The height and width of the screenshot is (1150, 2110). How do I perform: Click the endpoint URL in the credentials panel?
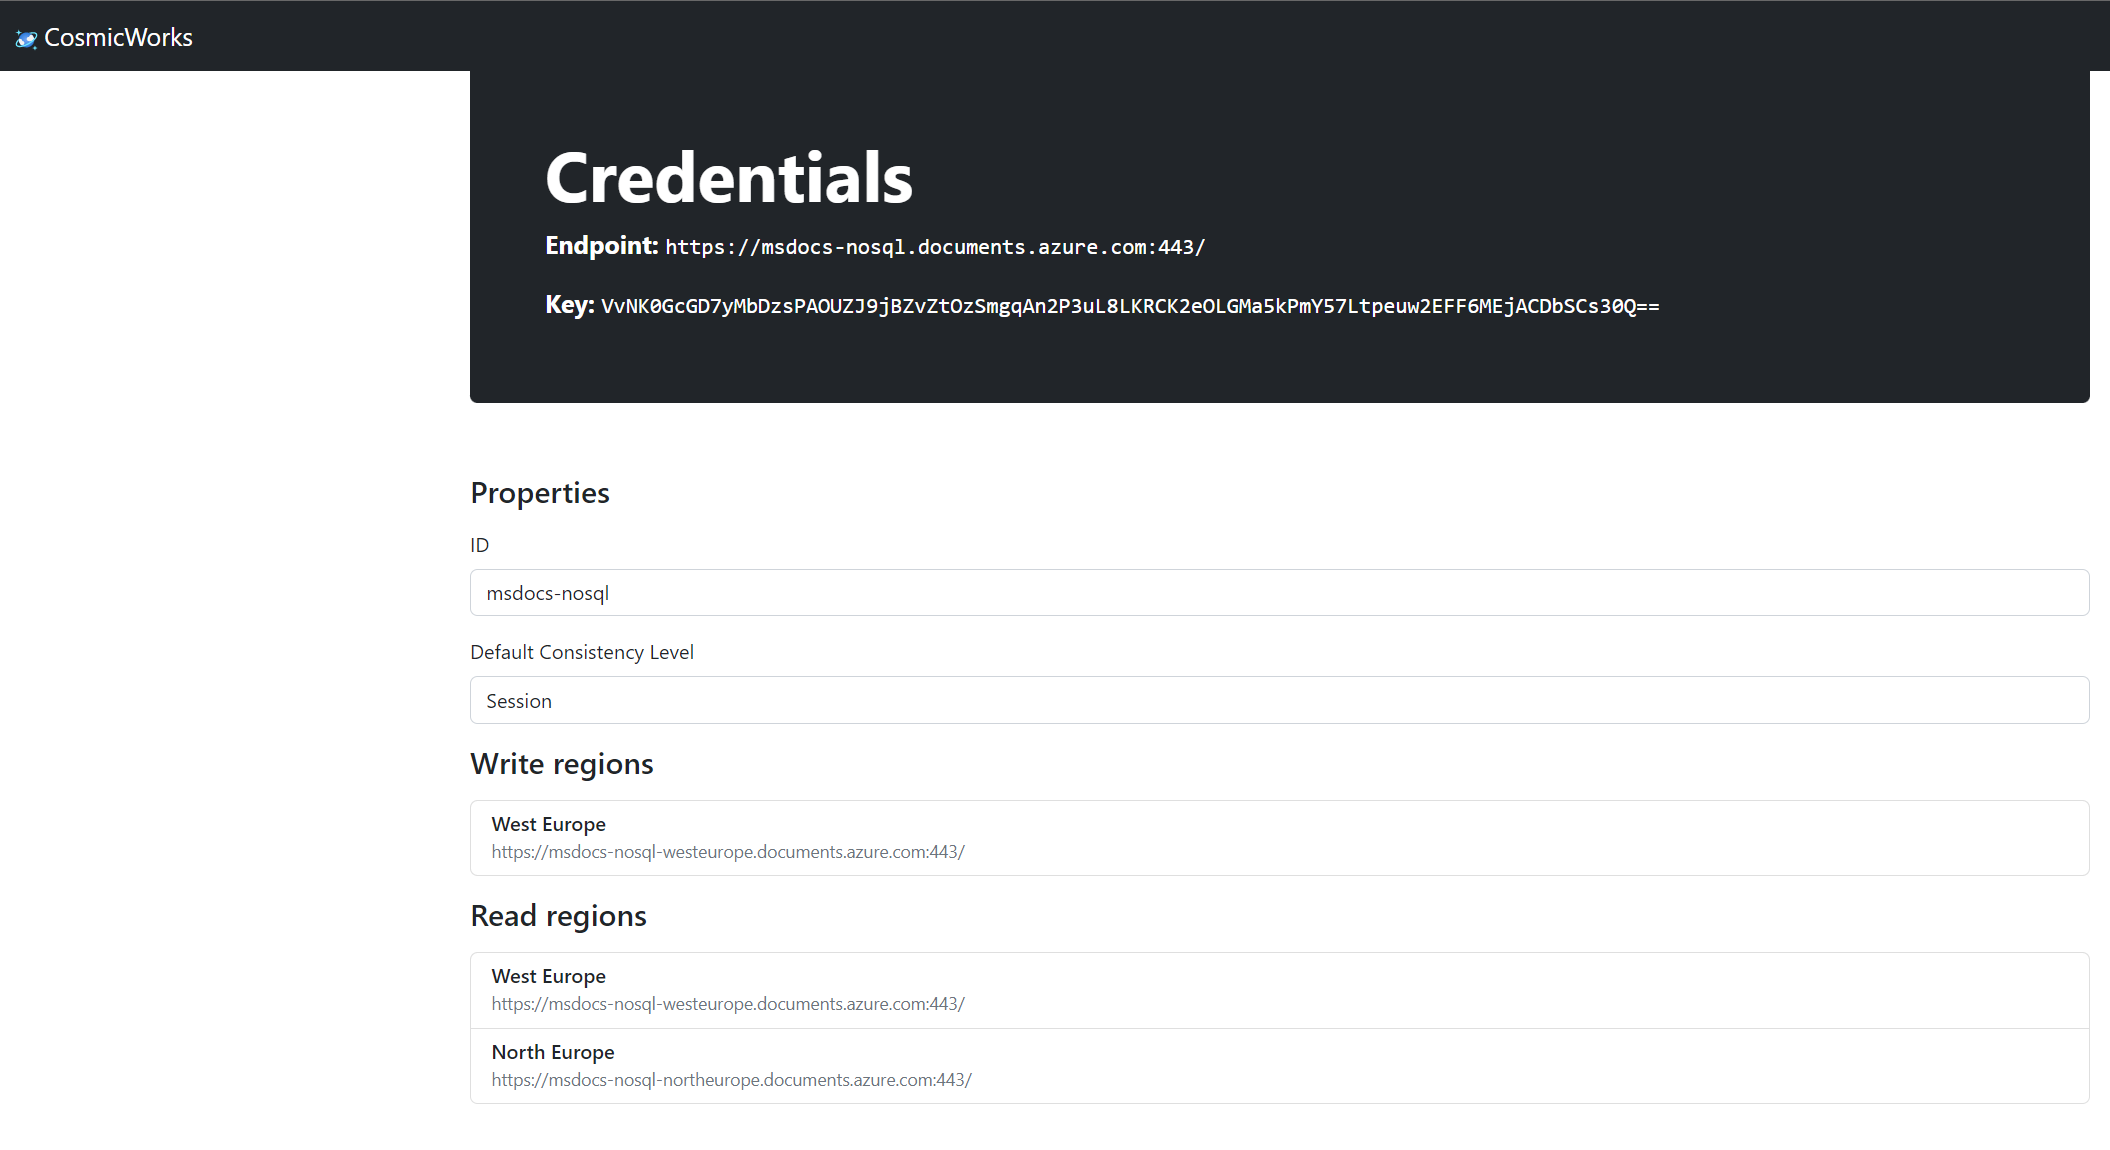pyautogui.click(x=935, y=247)
